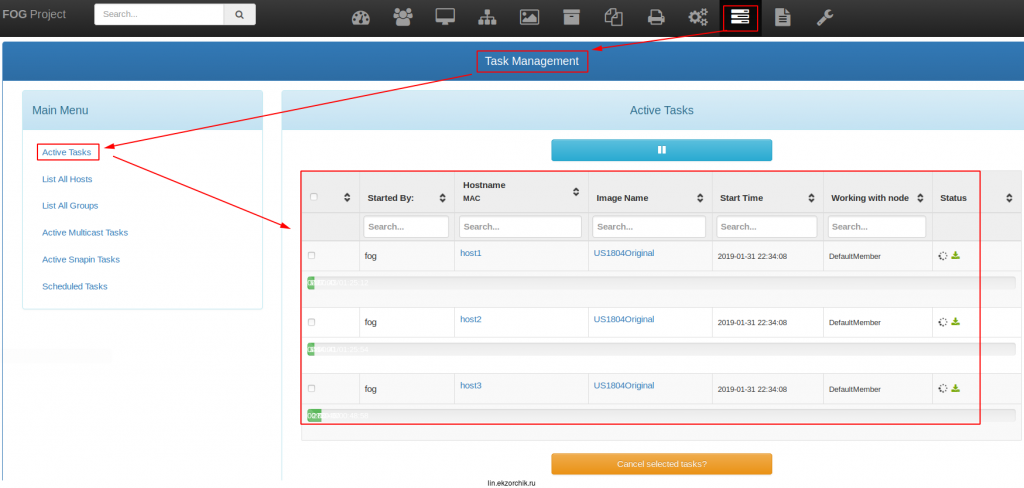Open the host3 hostname link
The height and width of the screenshot is (488, 1024).
[x=470, y=385]
